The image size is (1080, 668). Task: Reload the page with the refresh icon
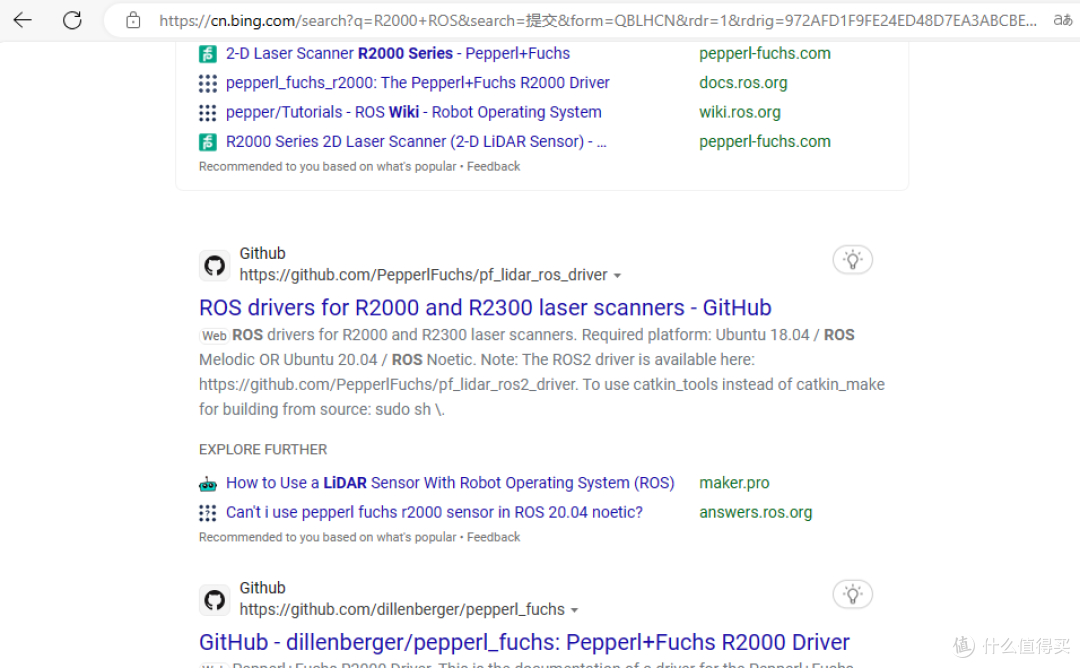pyautogui.click(x=72, y=20)
